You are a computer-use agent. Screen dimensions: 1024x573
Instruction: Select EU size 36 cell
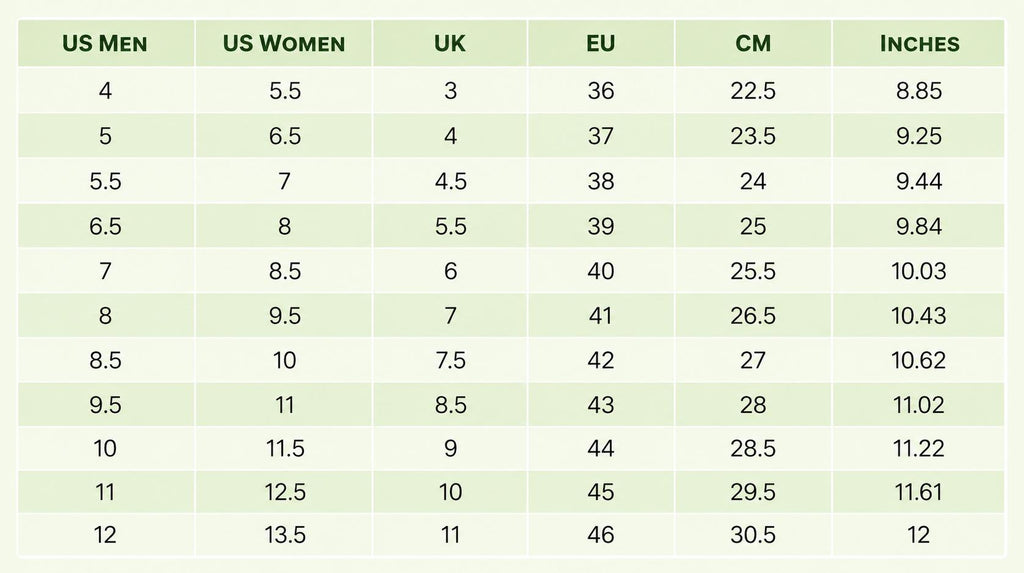tap(601, 90)
